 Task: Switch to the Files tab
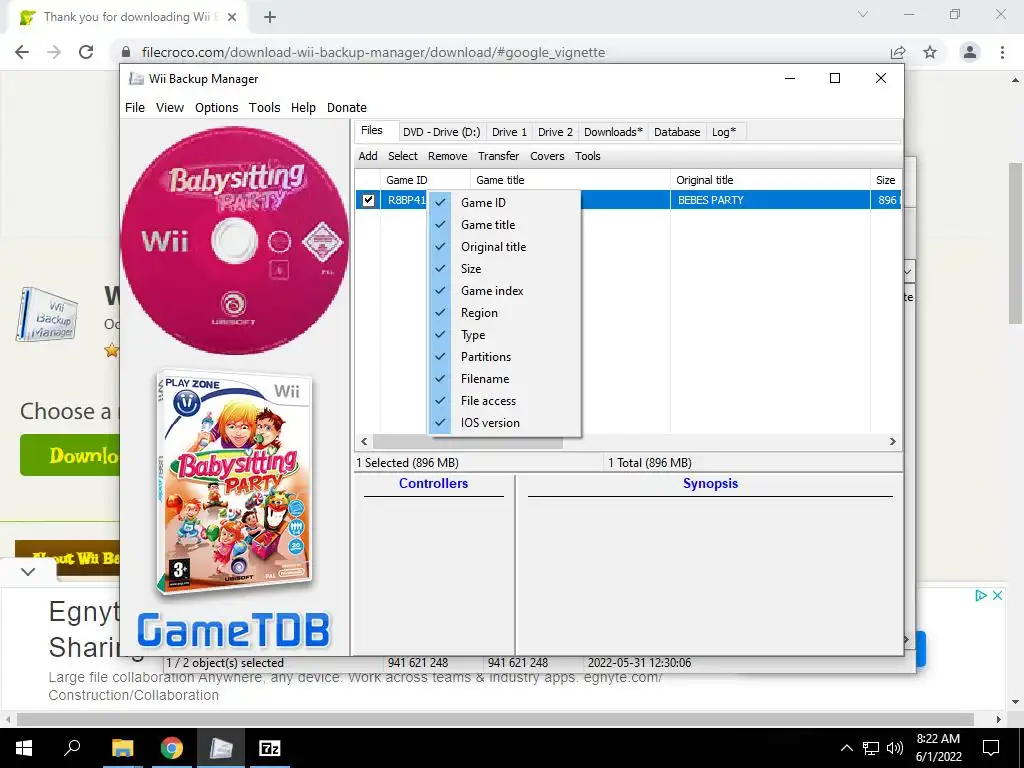[x=372, y=131]
